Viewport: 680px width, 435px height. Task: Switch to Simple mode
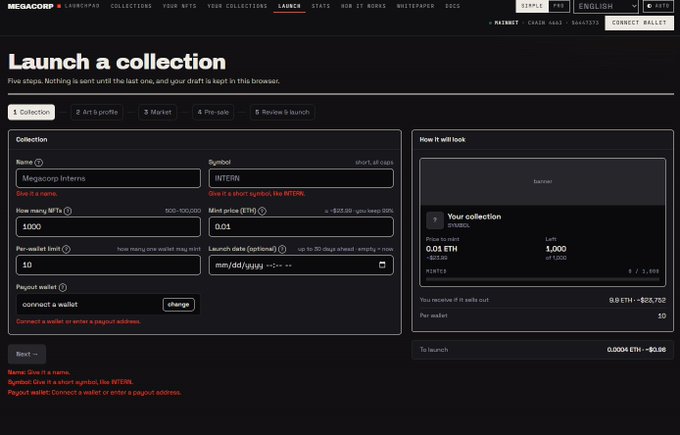click(532, 6)
